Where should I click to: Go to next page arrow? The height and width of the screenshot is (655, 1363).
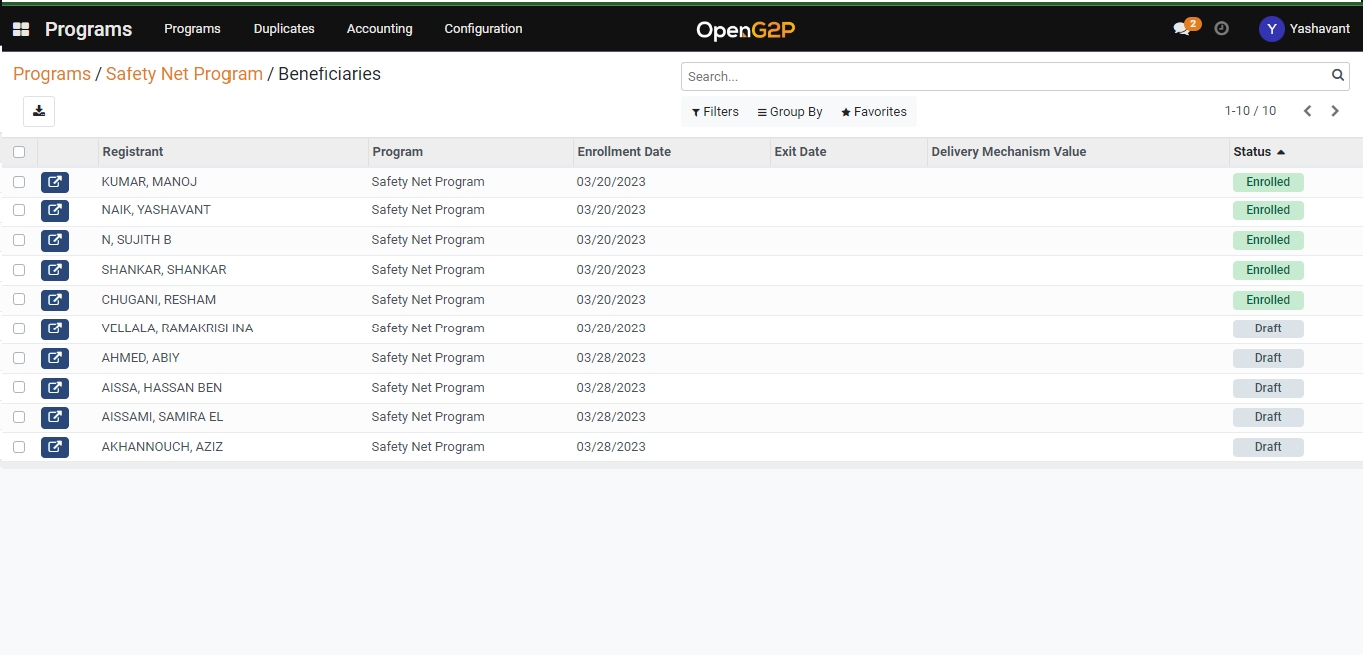tap(1335, 111)
